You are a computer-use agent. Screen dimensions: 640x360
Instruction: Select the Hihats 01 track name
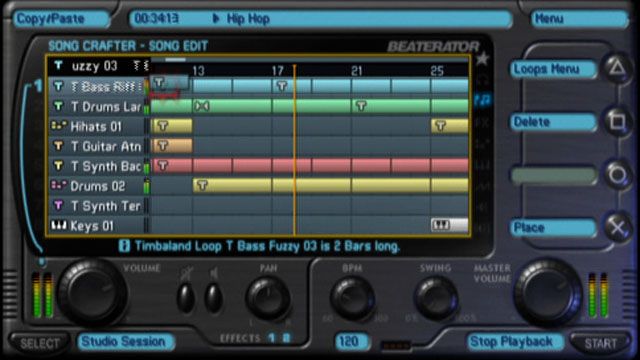[x=96, y=127]
